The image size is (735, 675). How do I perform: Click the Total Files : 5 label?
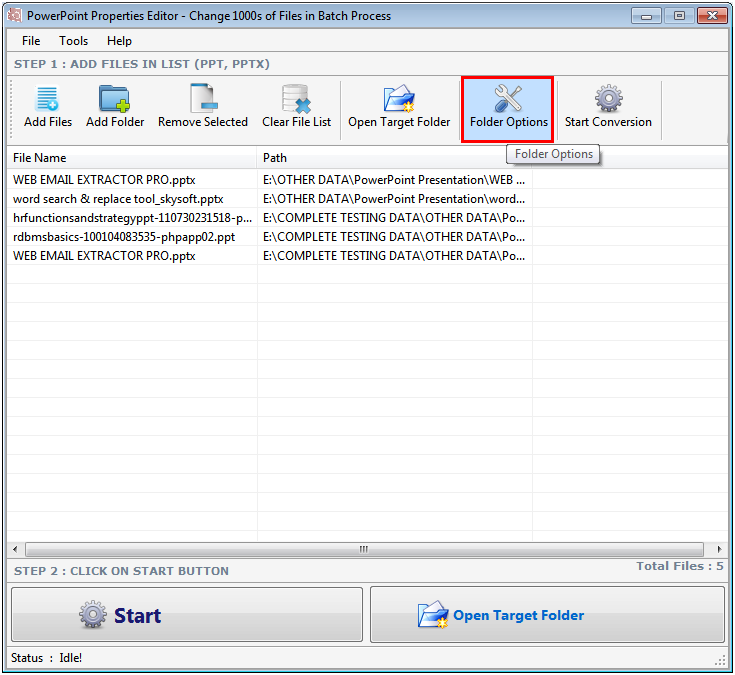coord(680,566)
